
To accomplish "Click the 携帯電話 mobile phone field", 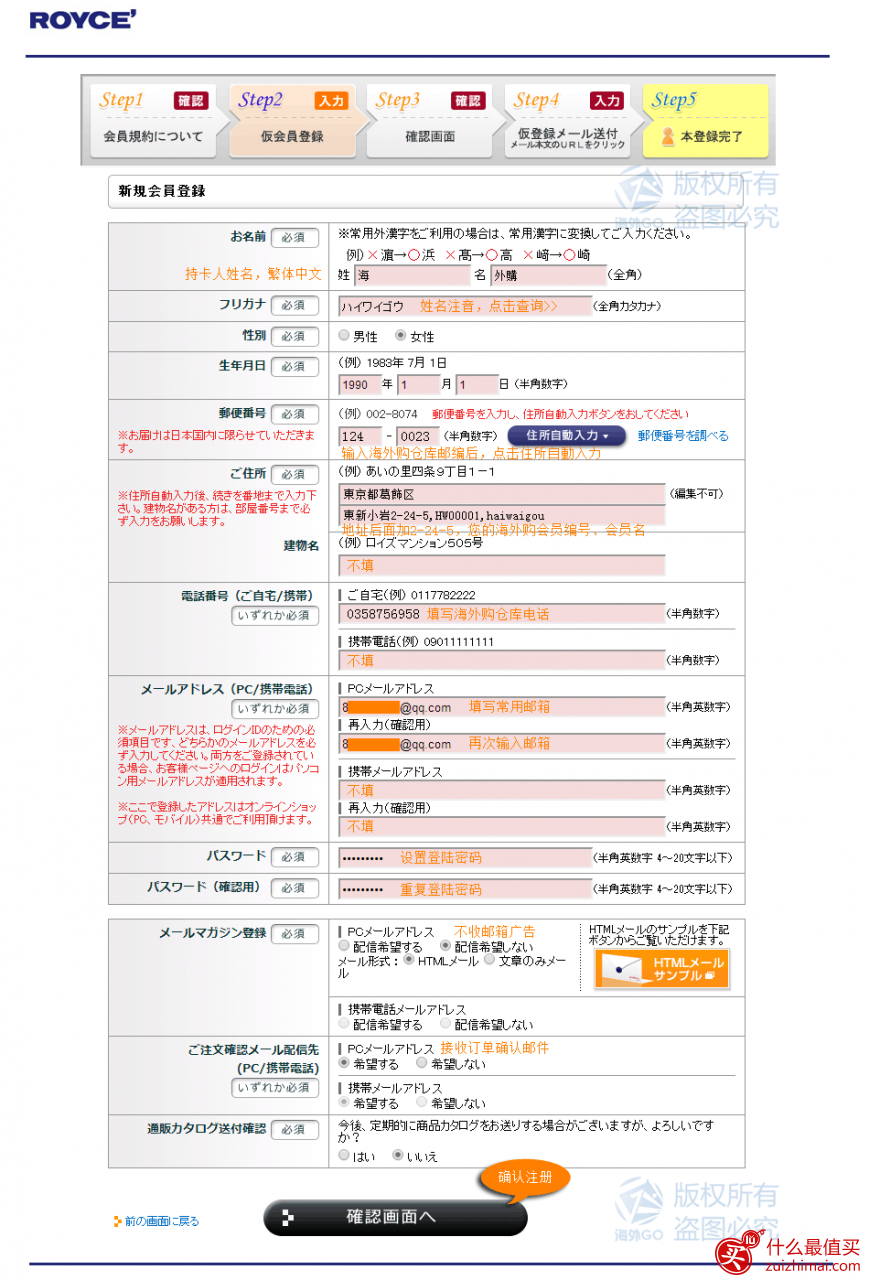I will (502, 661).
